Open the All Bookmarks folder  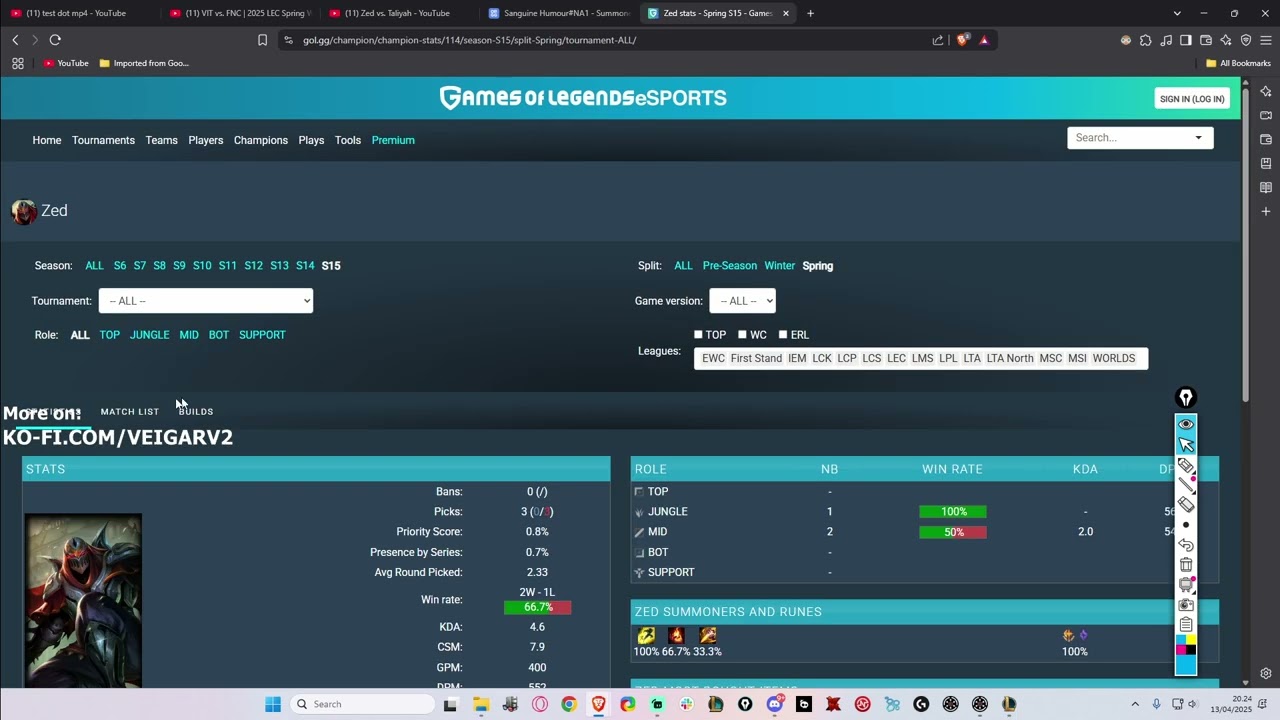click(x=1238, y=63)
